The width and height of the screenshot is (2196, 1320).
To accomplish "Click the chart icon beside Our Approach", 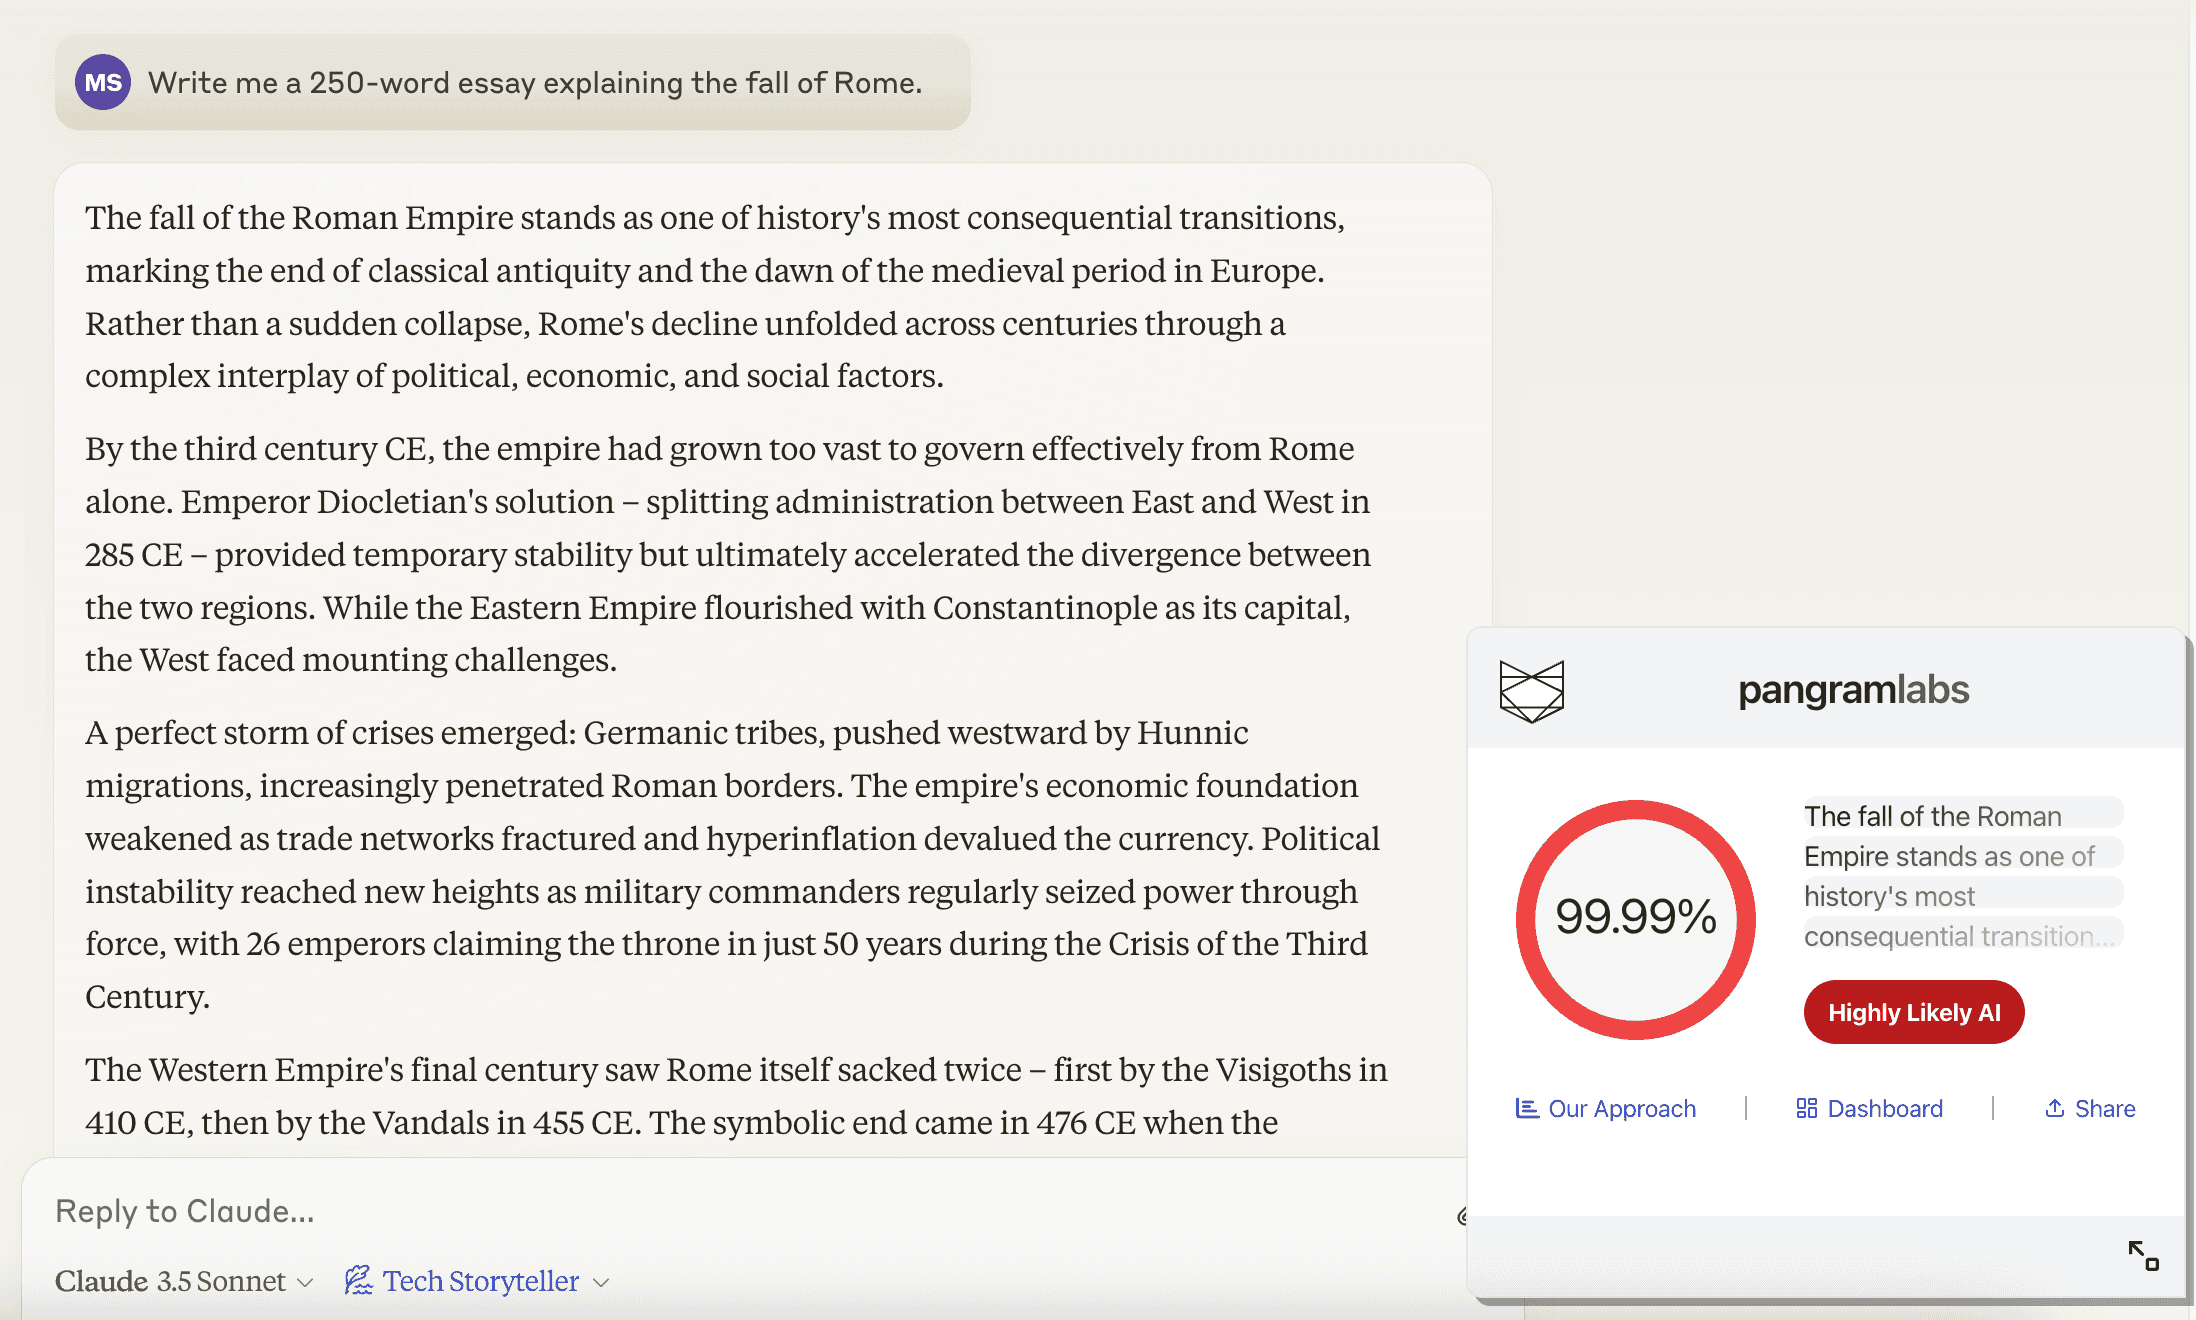I will 1526,1108.
